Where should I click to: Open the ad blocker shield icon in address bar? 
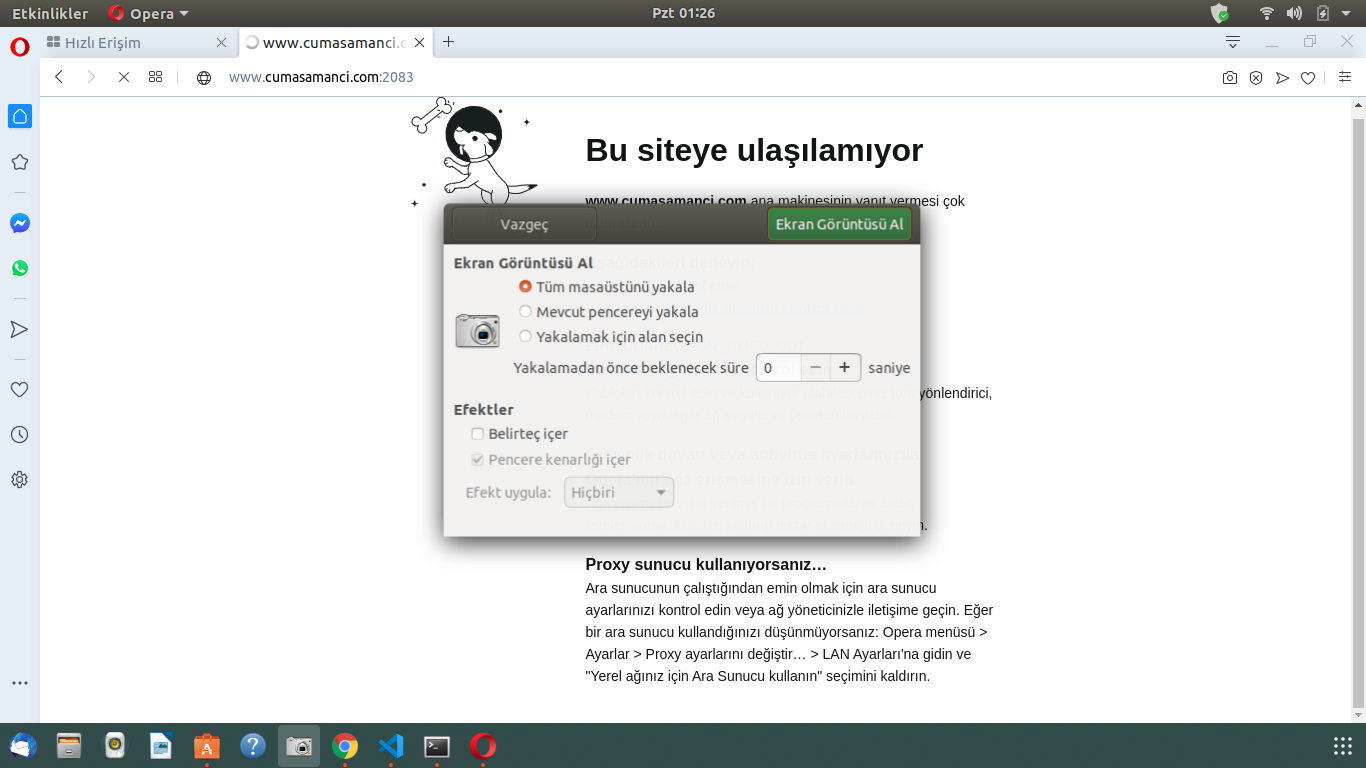point(1256,78)
